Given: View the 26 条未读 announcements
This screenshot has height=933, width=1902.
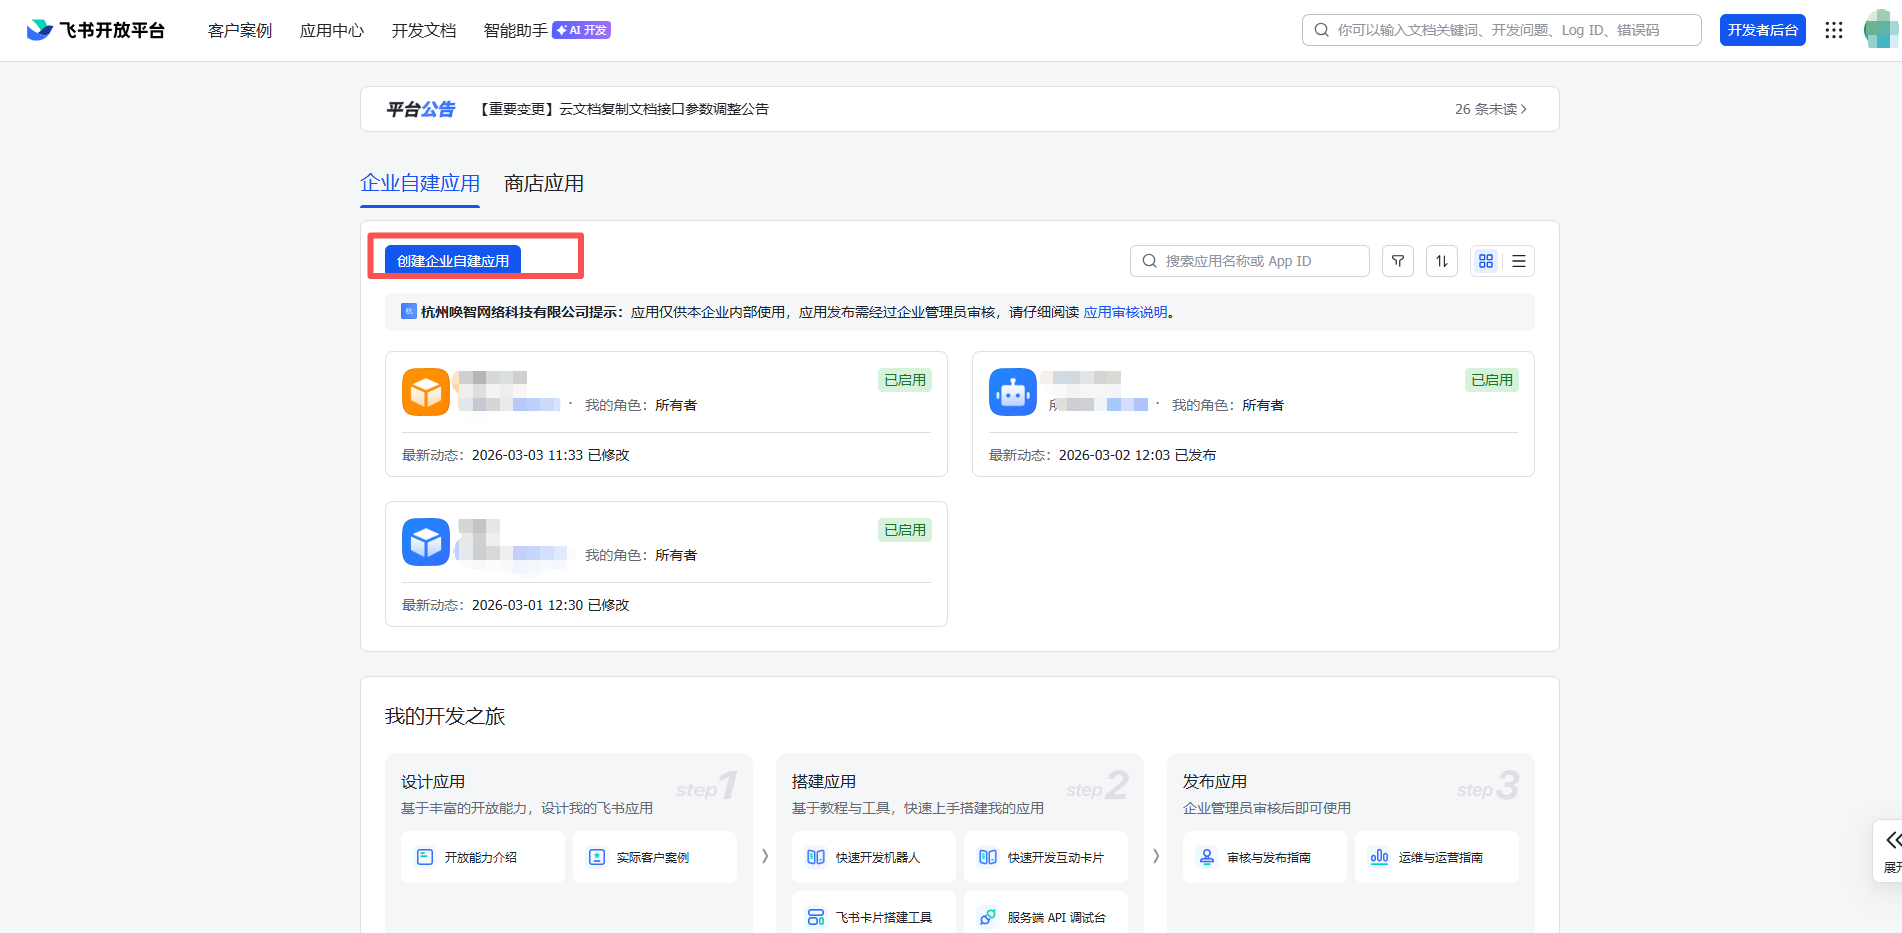Looking at the screenshot, I should coord(1489,111).
